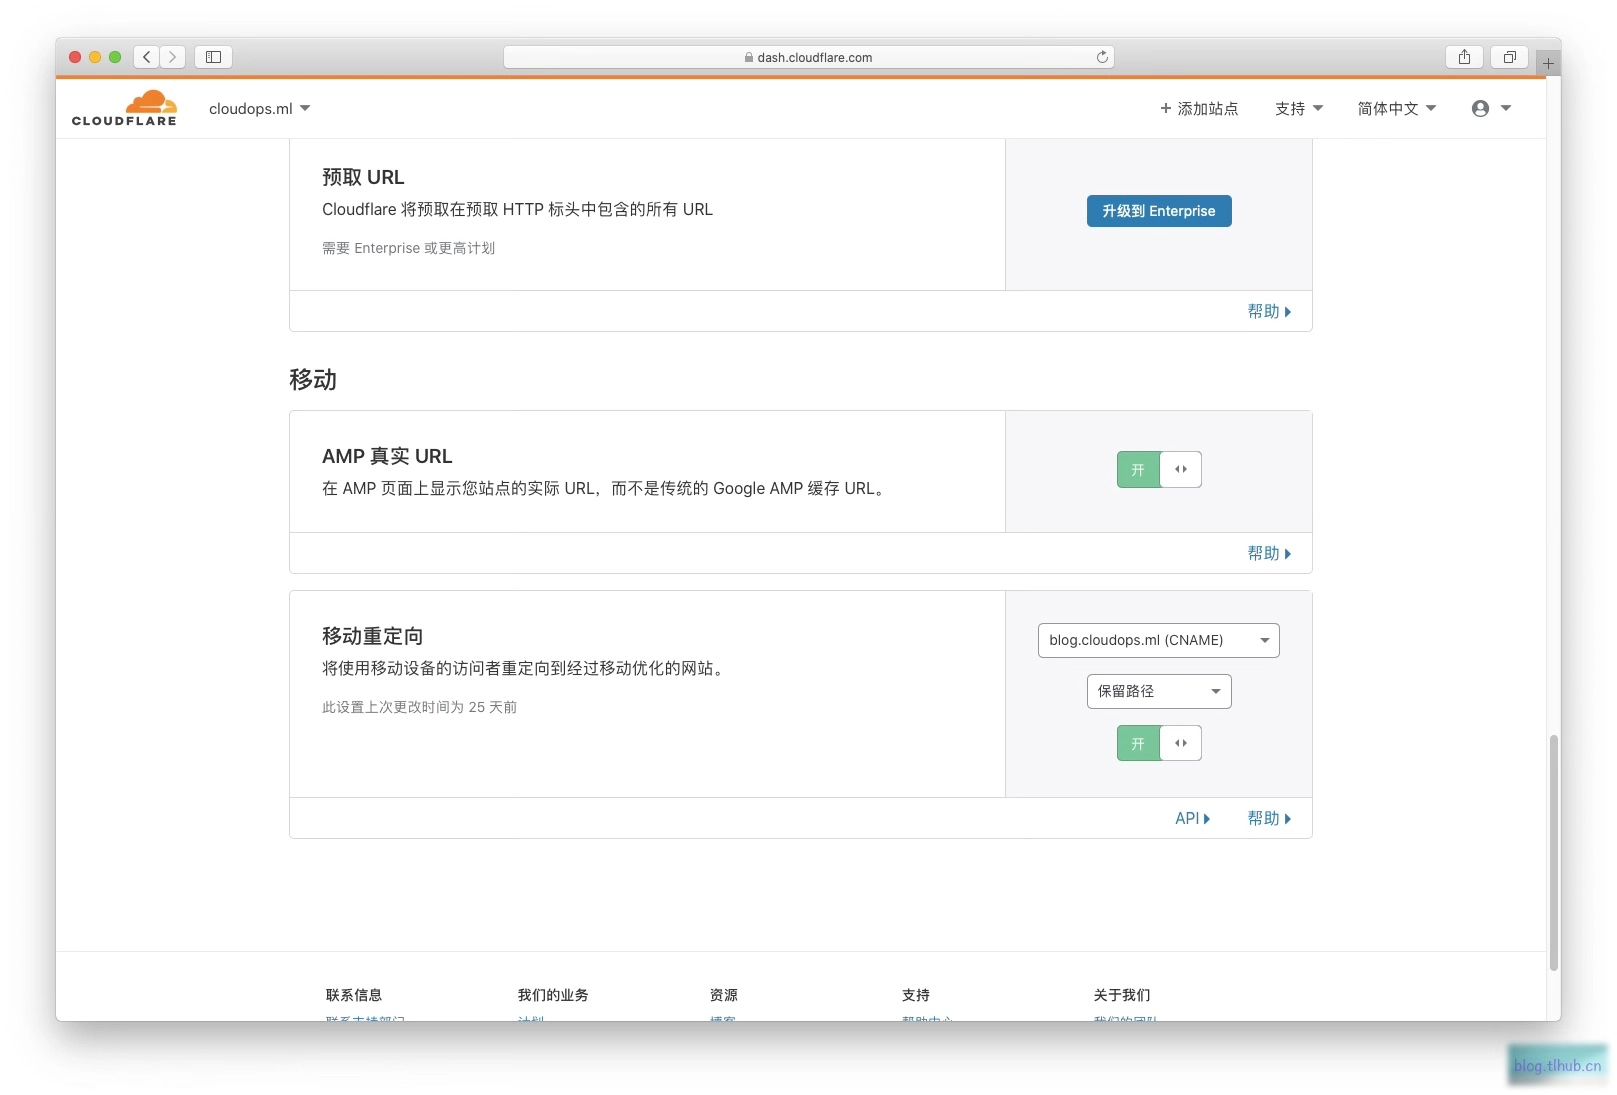
Task: Click 资源 footer heading
Action: pos(724,995)
